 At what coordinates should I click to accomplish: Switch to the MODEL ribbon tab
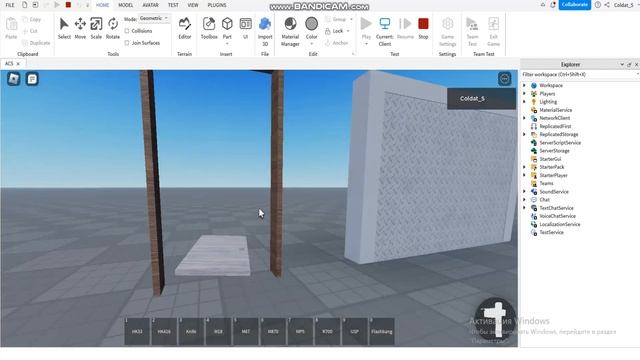pos(125,5)
